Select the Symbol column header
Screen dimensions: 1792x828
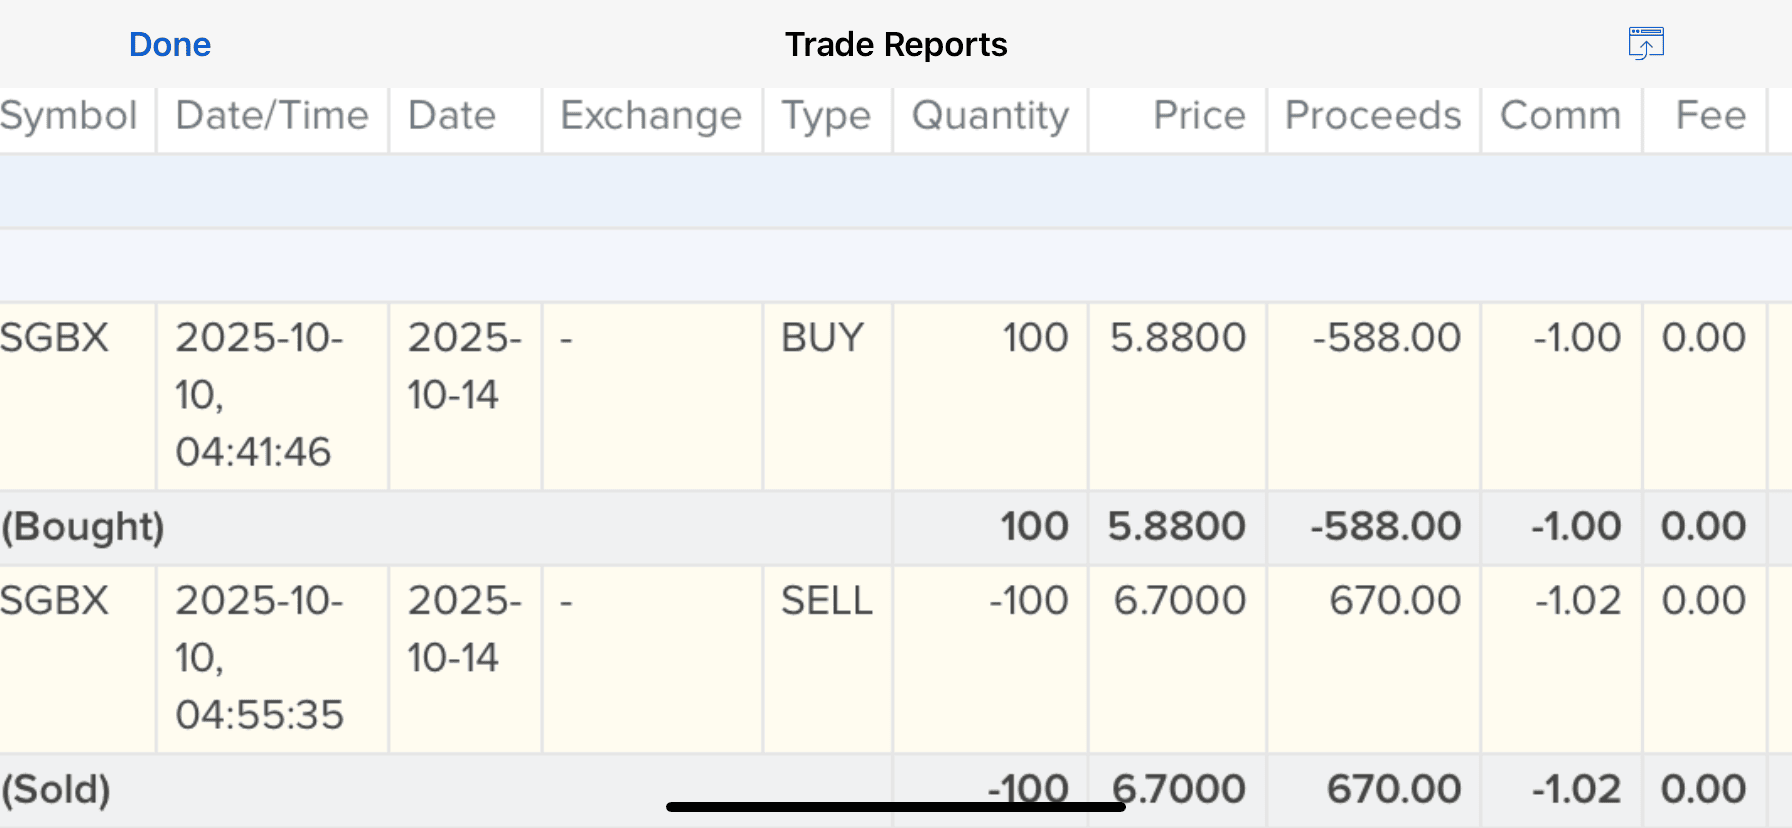coord(69,116)
